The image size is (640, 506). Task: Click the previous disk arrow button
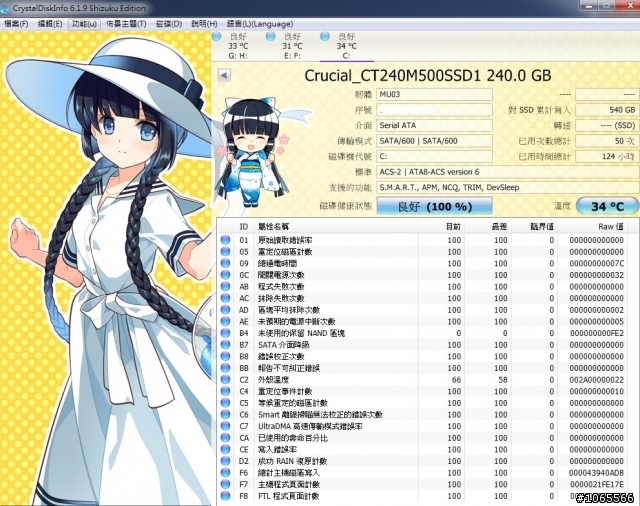[x=224, y=75]
